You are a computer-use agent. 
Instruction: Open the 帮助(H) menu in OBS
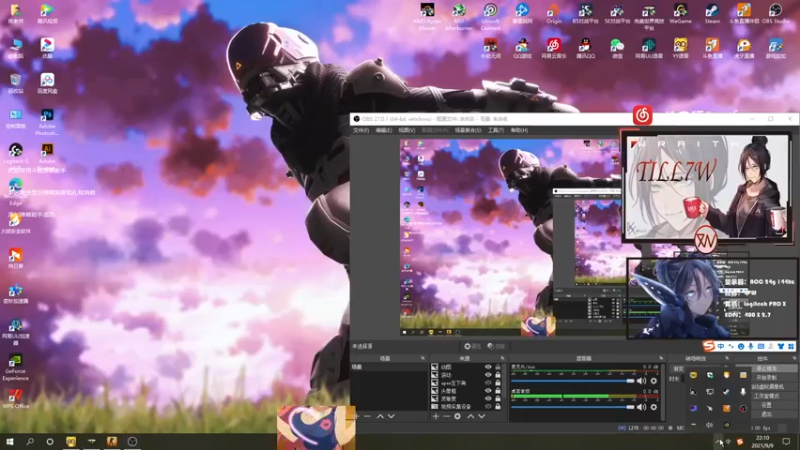pos(519,131)
